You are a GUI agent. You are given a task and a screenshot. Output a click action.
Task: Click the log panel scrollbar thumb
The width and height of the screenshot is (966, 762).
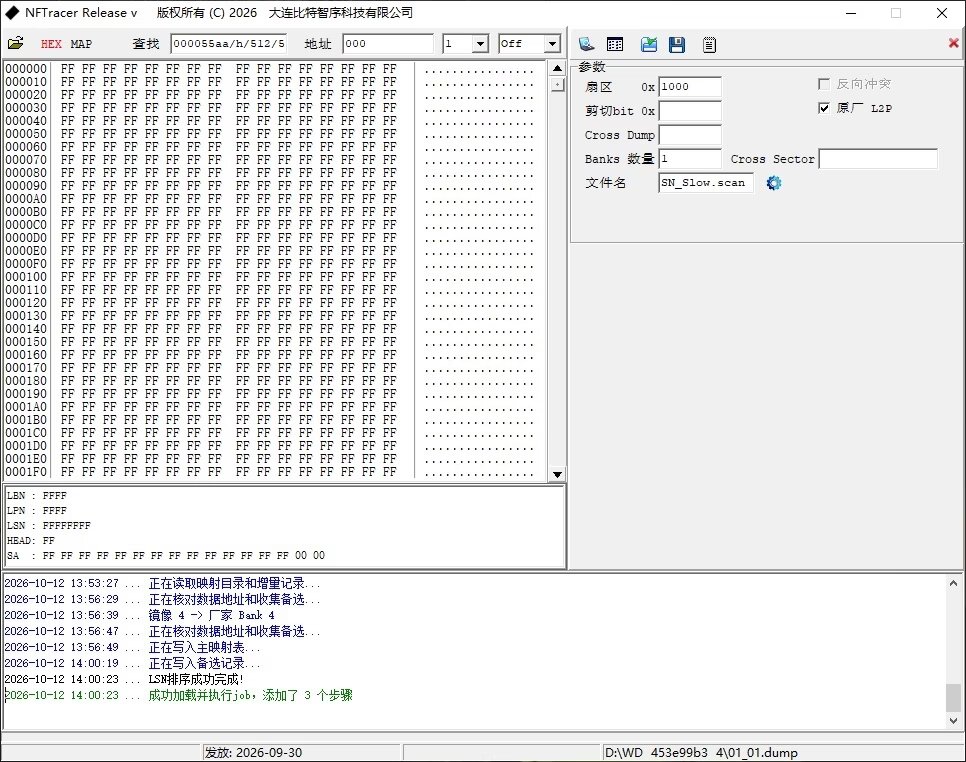point(953,697)
